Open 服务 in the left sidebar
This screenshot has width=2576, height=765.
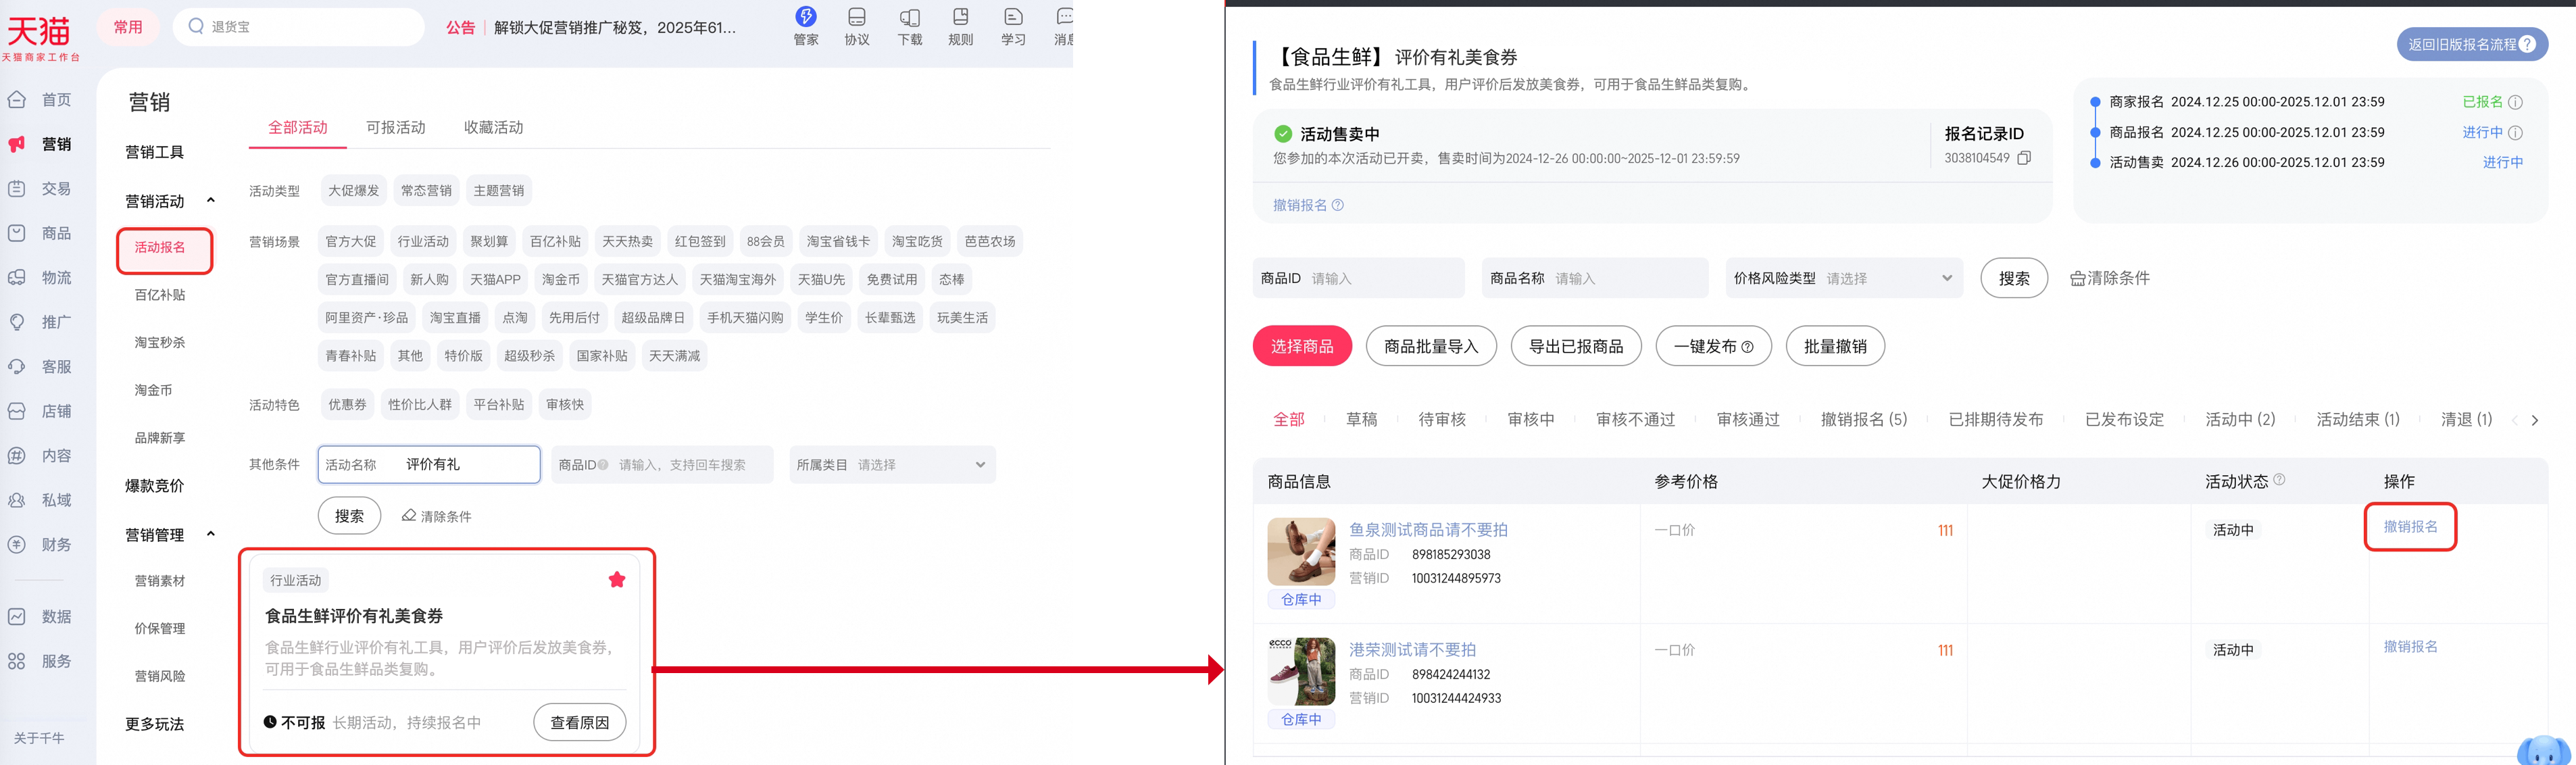click(40, 661)
